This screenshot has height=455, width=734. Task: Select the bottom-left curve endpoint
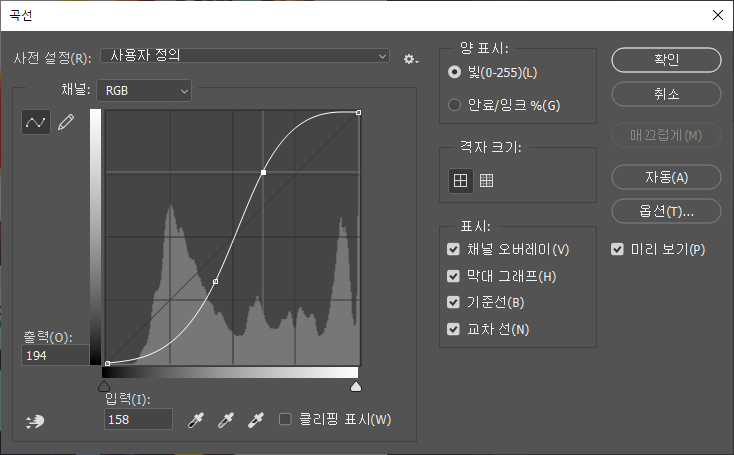tap(108, 363)
